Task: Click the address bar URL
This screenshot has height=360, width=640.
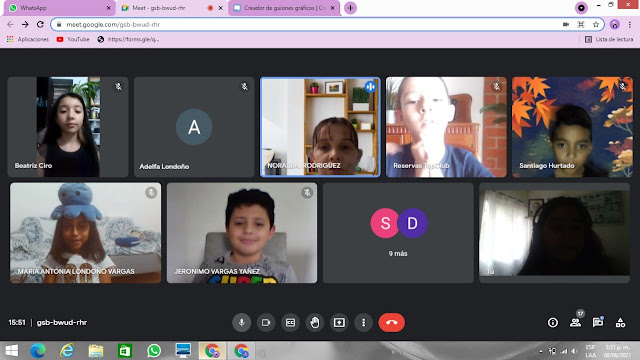Action: click(113, 24)
